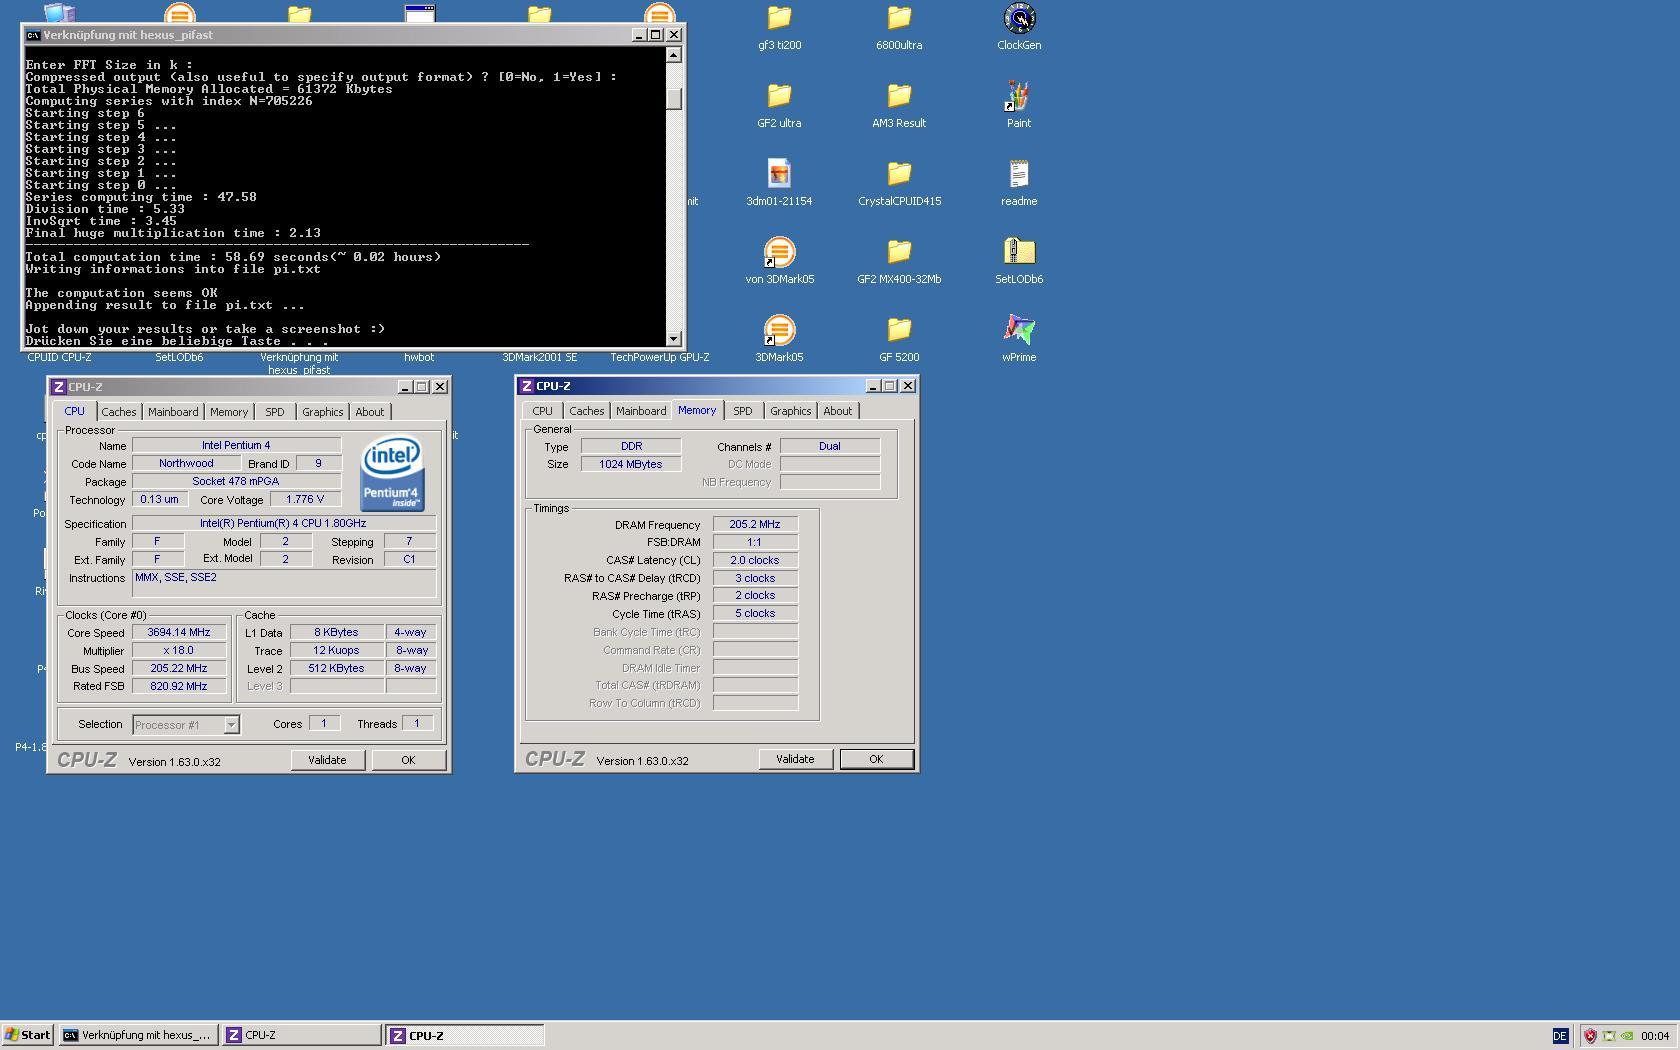Click console window title bar icon

pyautogui.click(x=33, y=35)
